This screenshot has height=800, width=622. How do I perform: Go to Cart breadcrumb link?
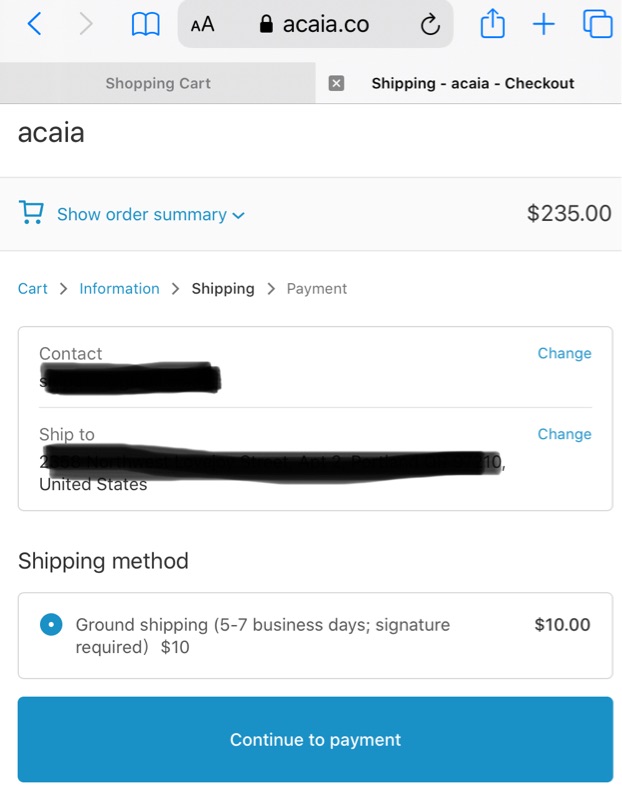pos(33,288)
